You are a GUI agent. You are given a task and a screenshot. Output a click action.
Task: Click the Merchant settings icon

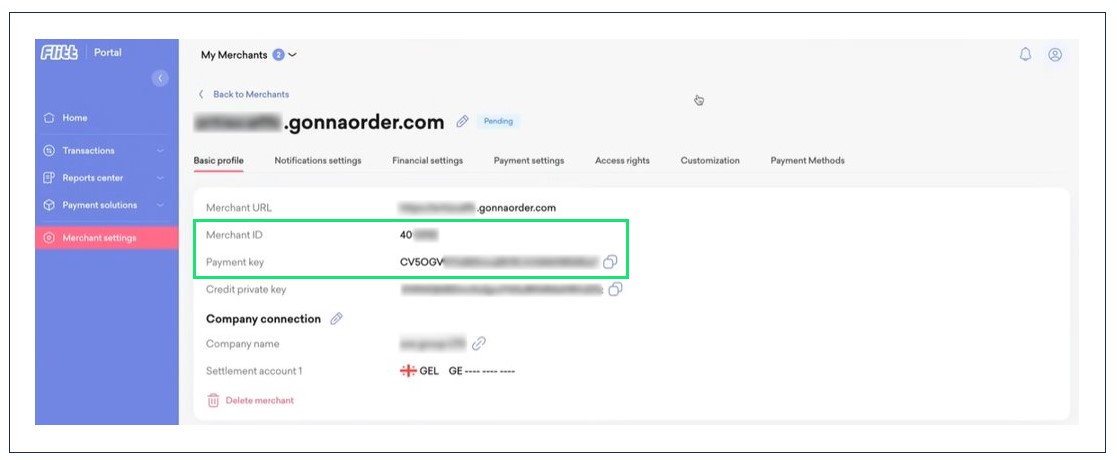coord(48,238)
